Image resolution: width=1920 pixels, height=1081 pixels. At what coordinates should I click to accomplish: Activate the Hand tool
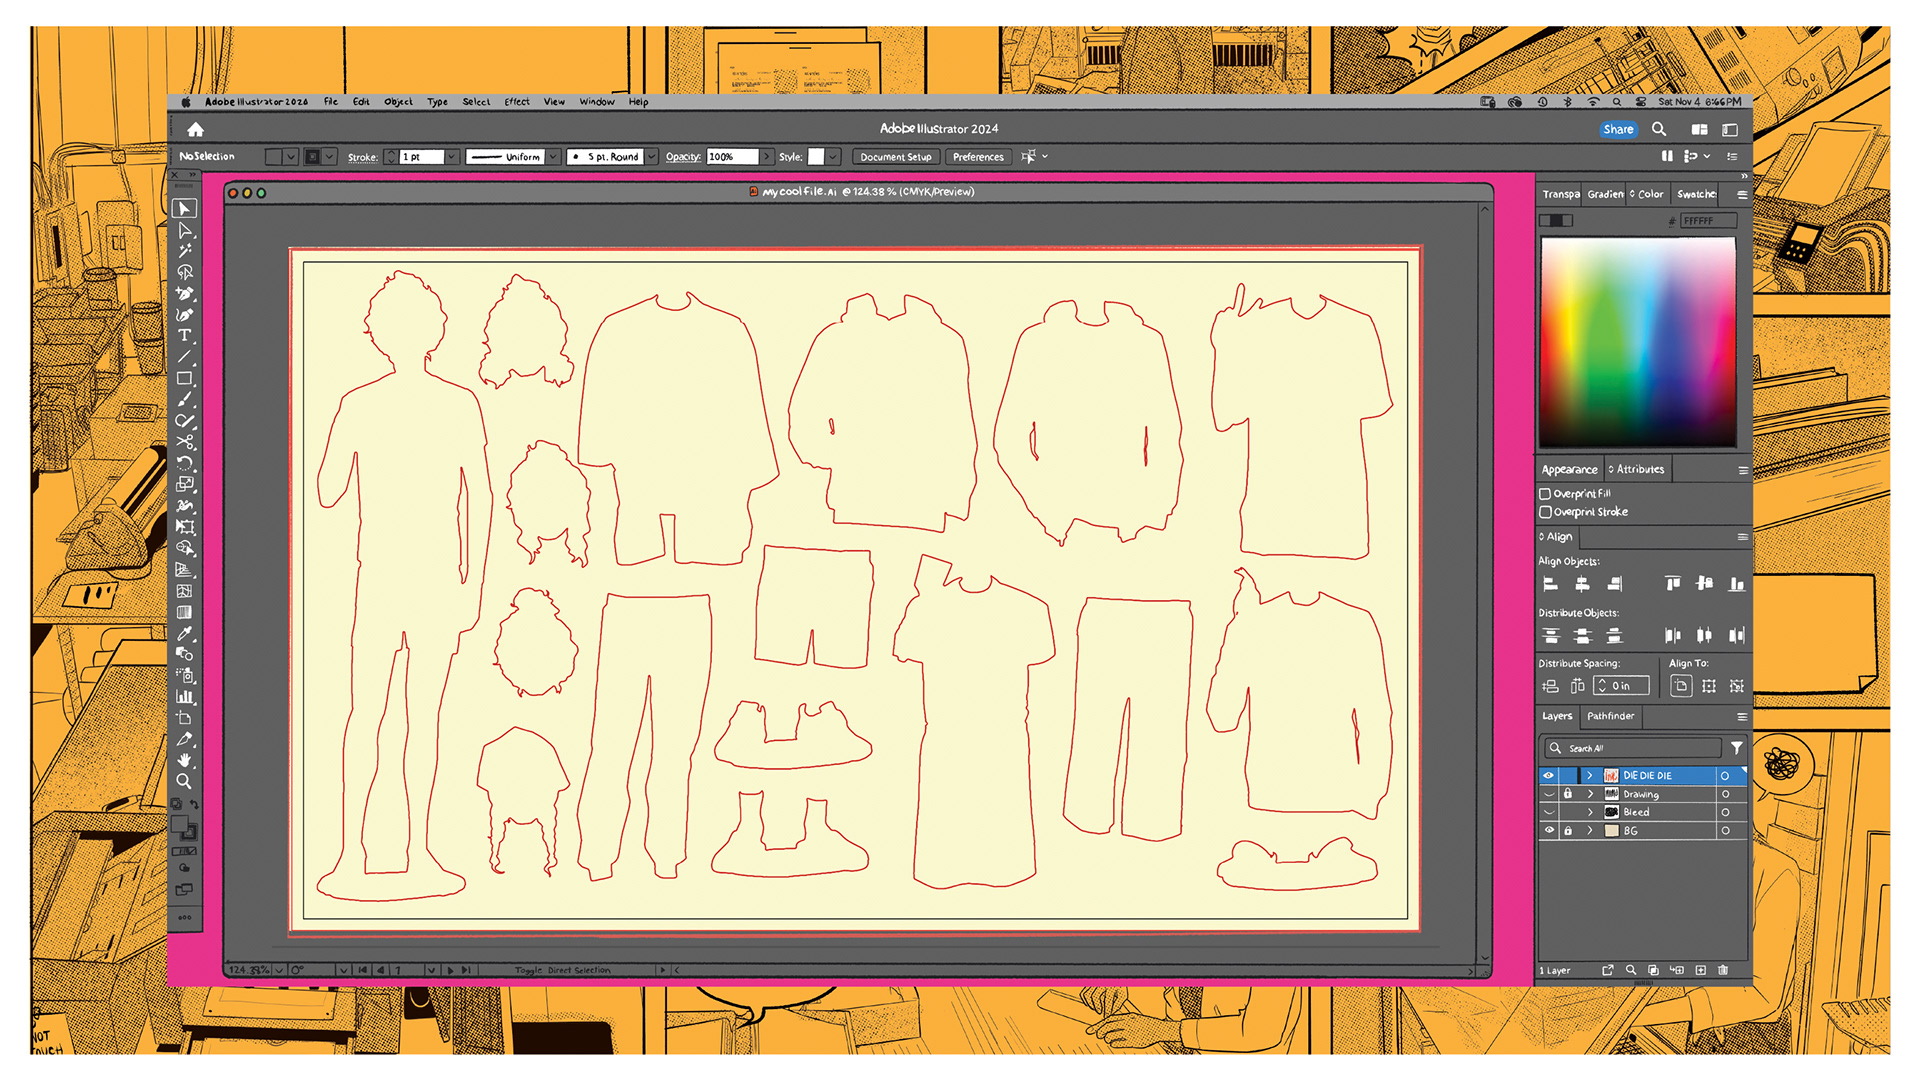184,760
